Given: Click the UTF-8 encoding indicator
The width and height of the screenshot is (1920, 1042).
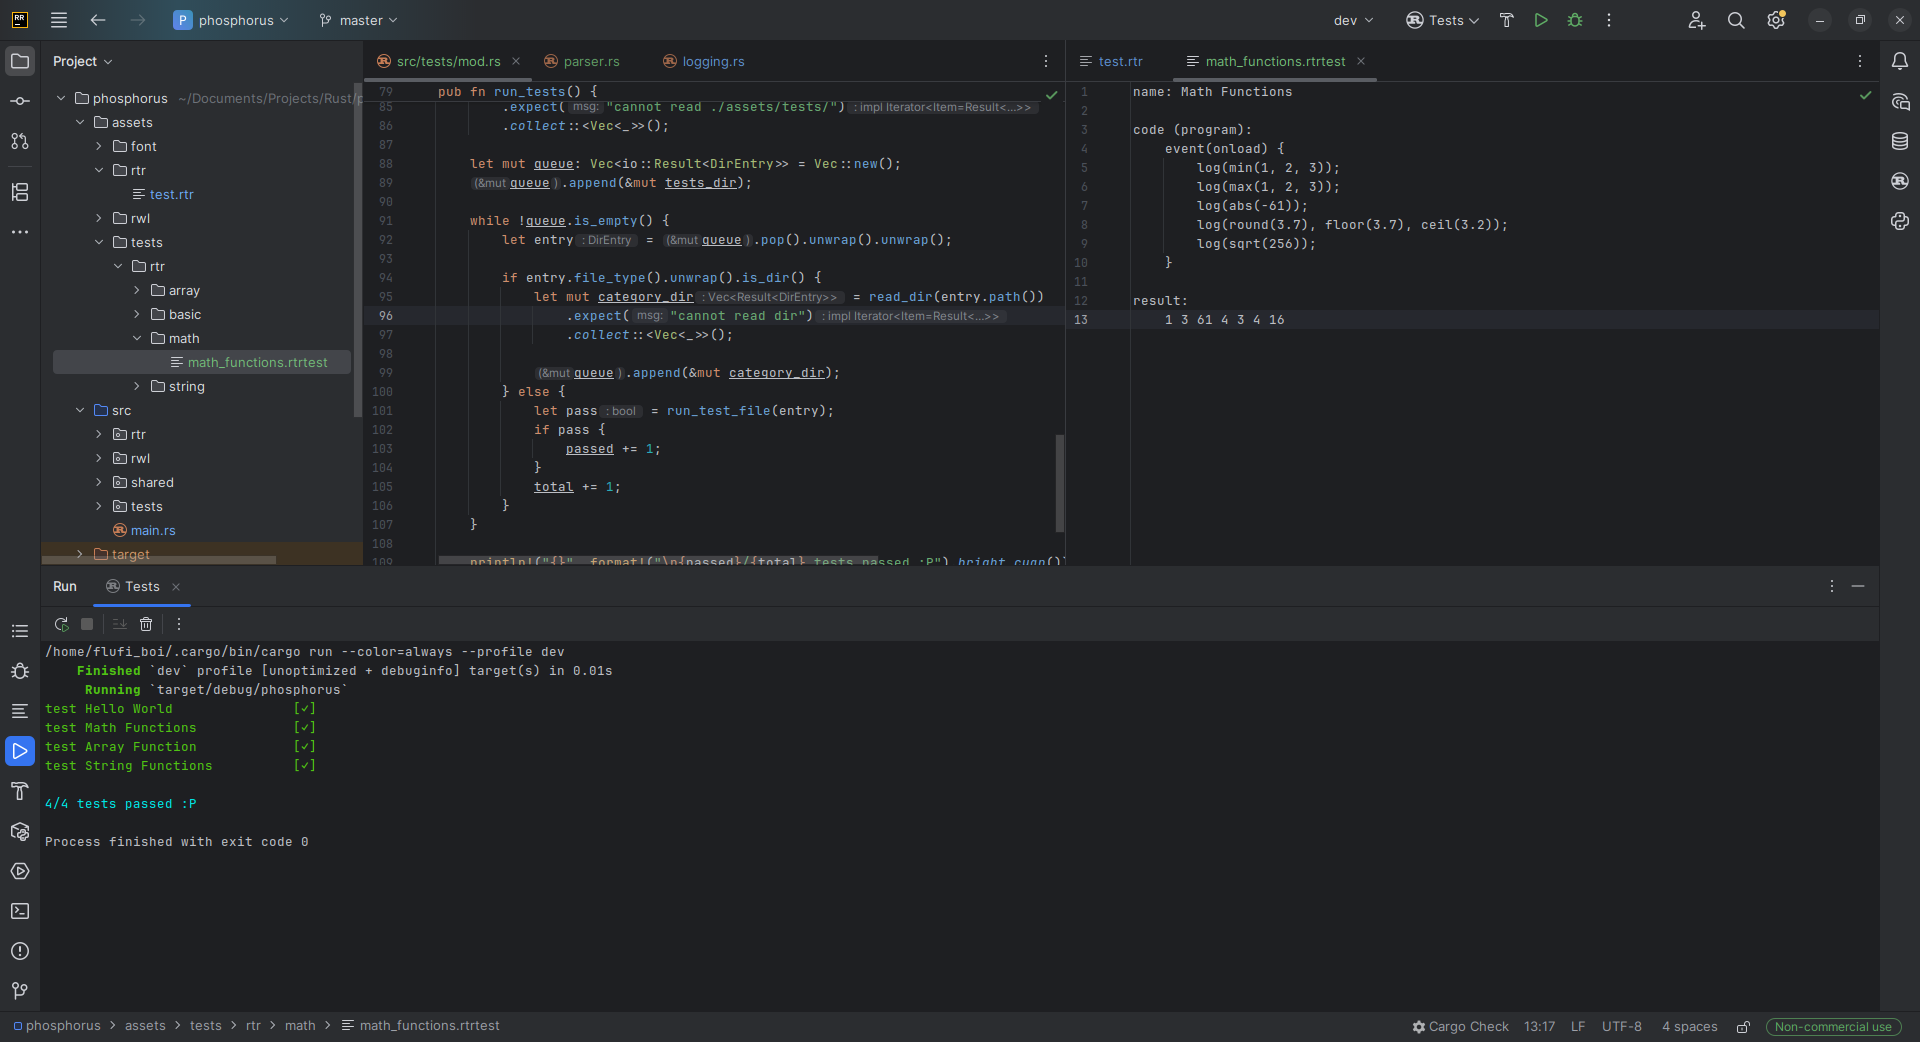Looking at the screenshot, I should pyautogui.click(x=1622, y=1027).
